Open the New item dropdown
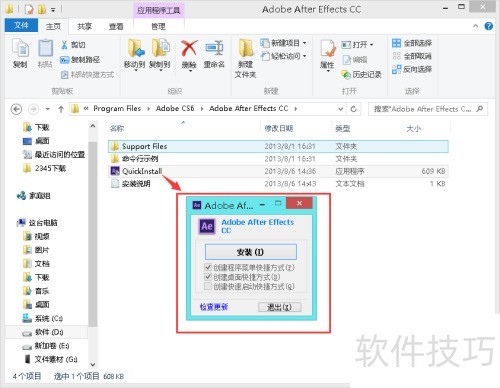The height and width of the screenshot is (388, 500). [x=283, y=43]
